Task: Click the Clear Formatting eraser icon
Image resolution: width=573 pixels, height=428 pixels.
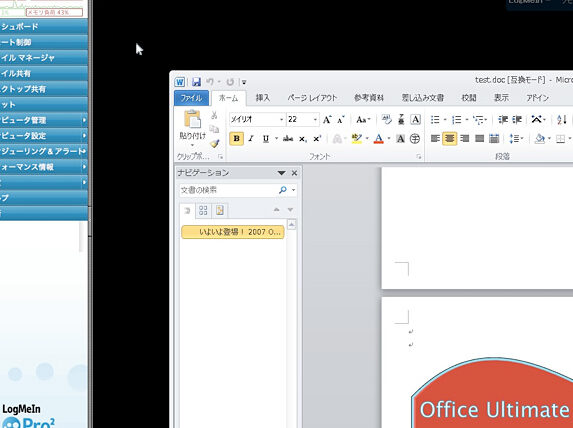Action: coord(386,119)
